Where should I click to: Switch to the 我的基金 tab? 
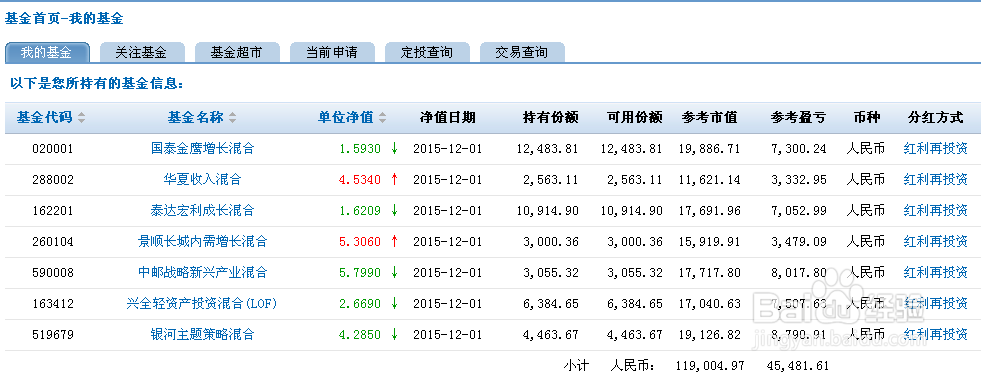tap(47, 53)
